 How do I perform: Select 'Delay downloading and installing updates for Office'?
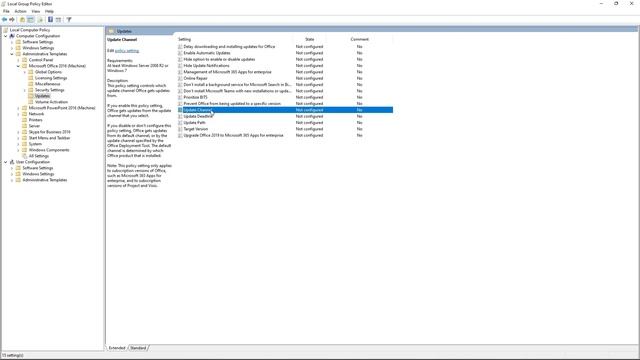(229, 47)
